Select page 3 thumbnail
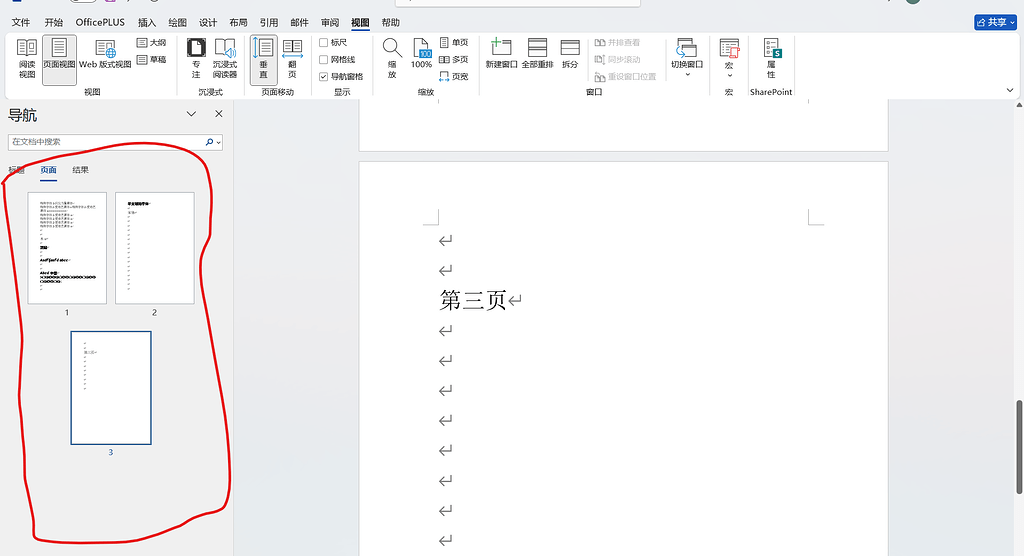This screenshot has width=1024, height=556. (111, 388)
